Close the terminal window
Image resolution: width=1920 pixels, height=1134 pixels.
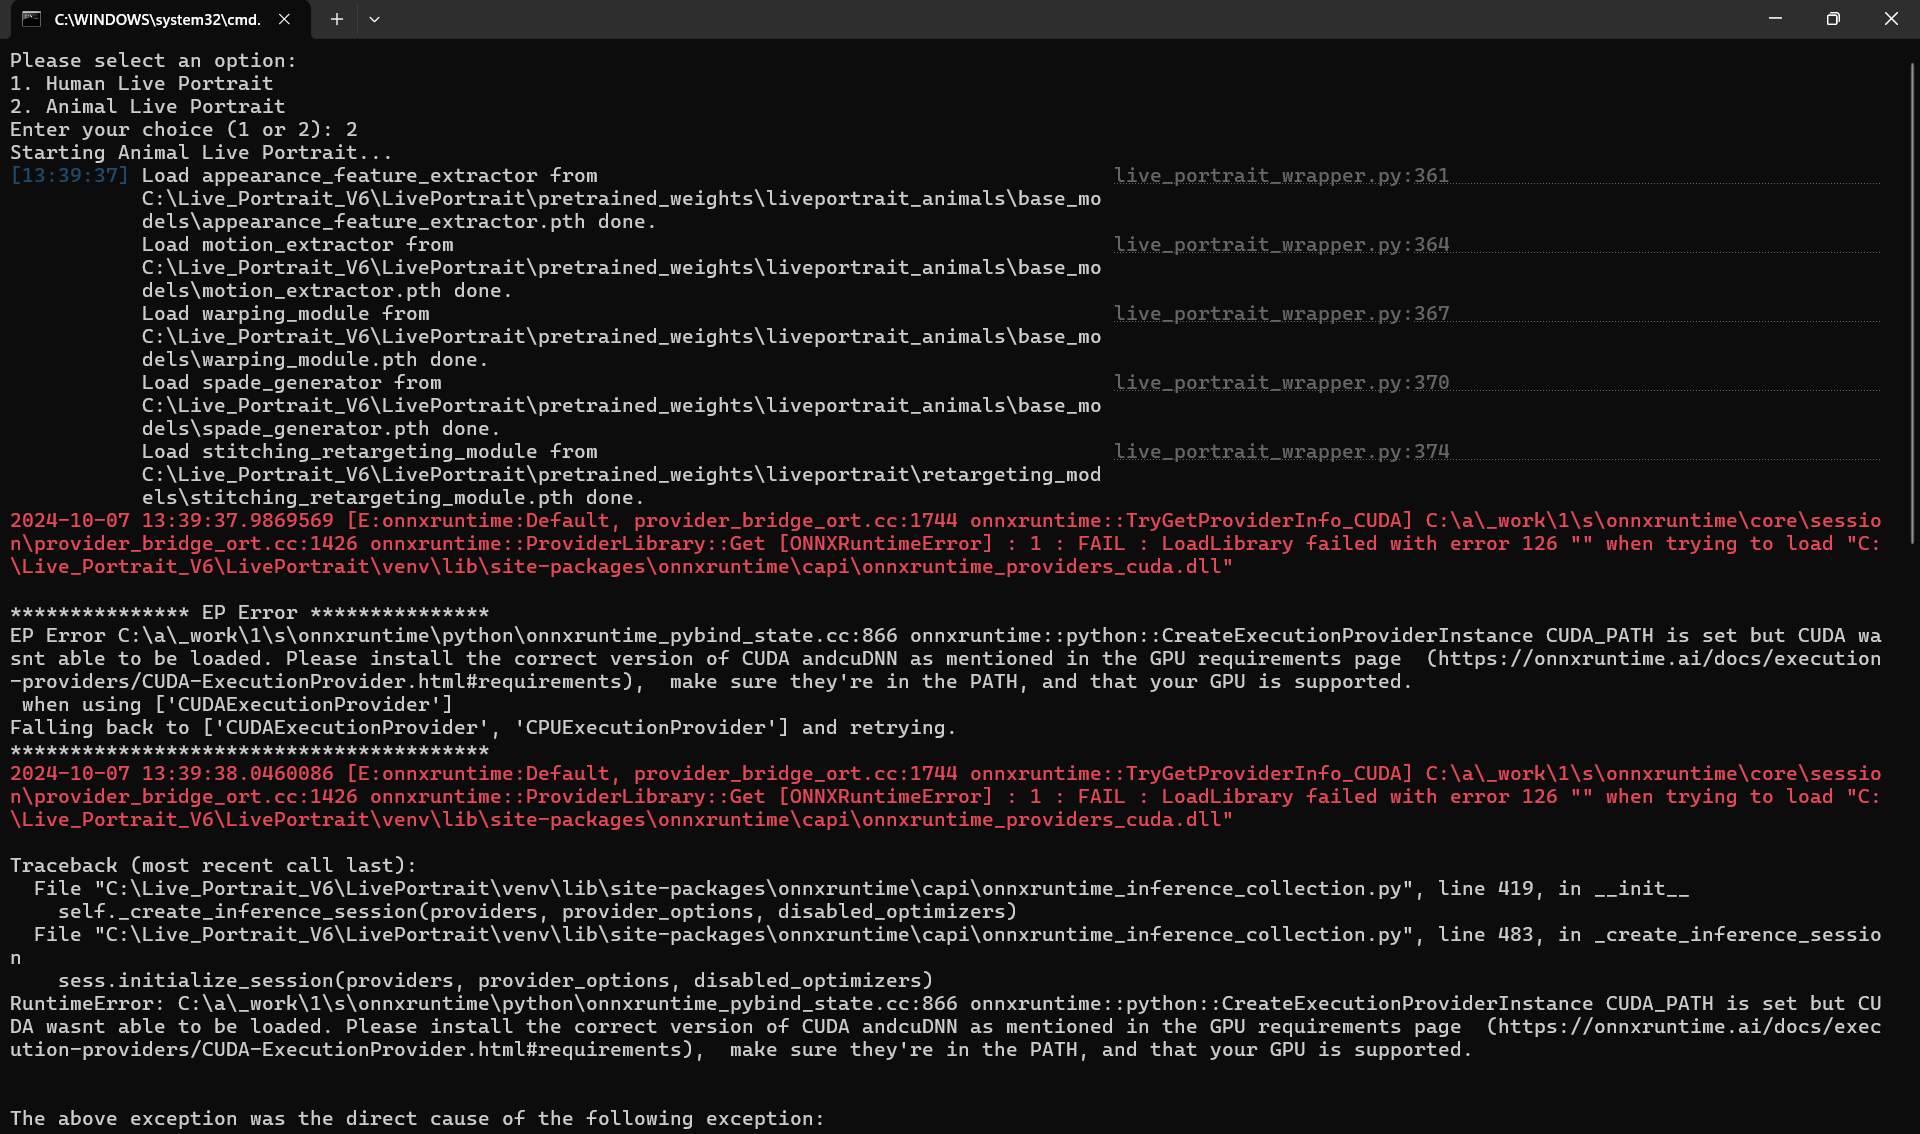point(1890,19)
